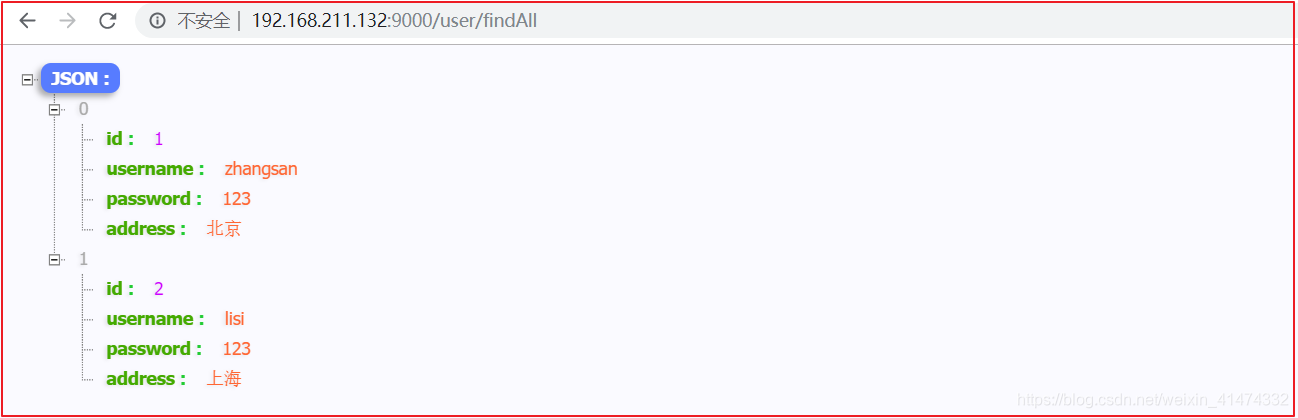1298x418 pixels.
Task: Go back to the previous page
Action: [x=28, y=20]
